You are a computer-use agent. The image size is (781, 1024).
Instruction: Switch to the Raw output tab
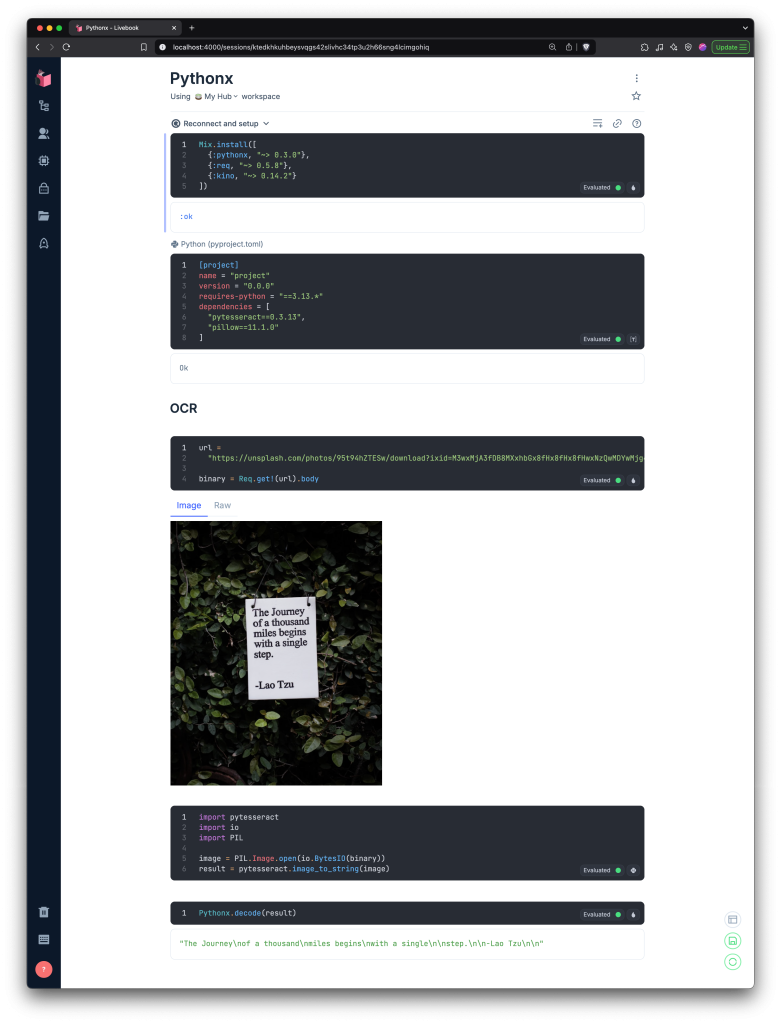222,505
